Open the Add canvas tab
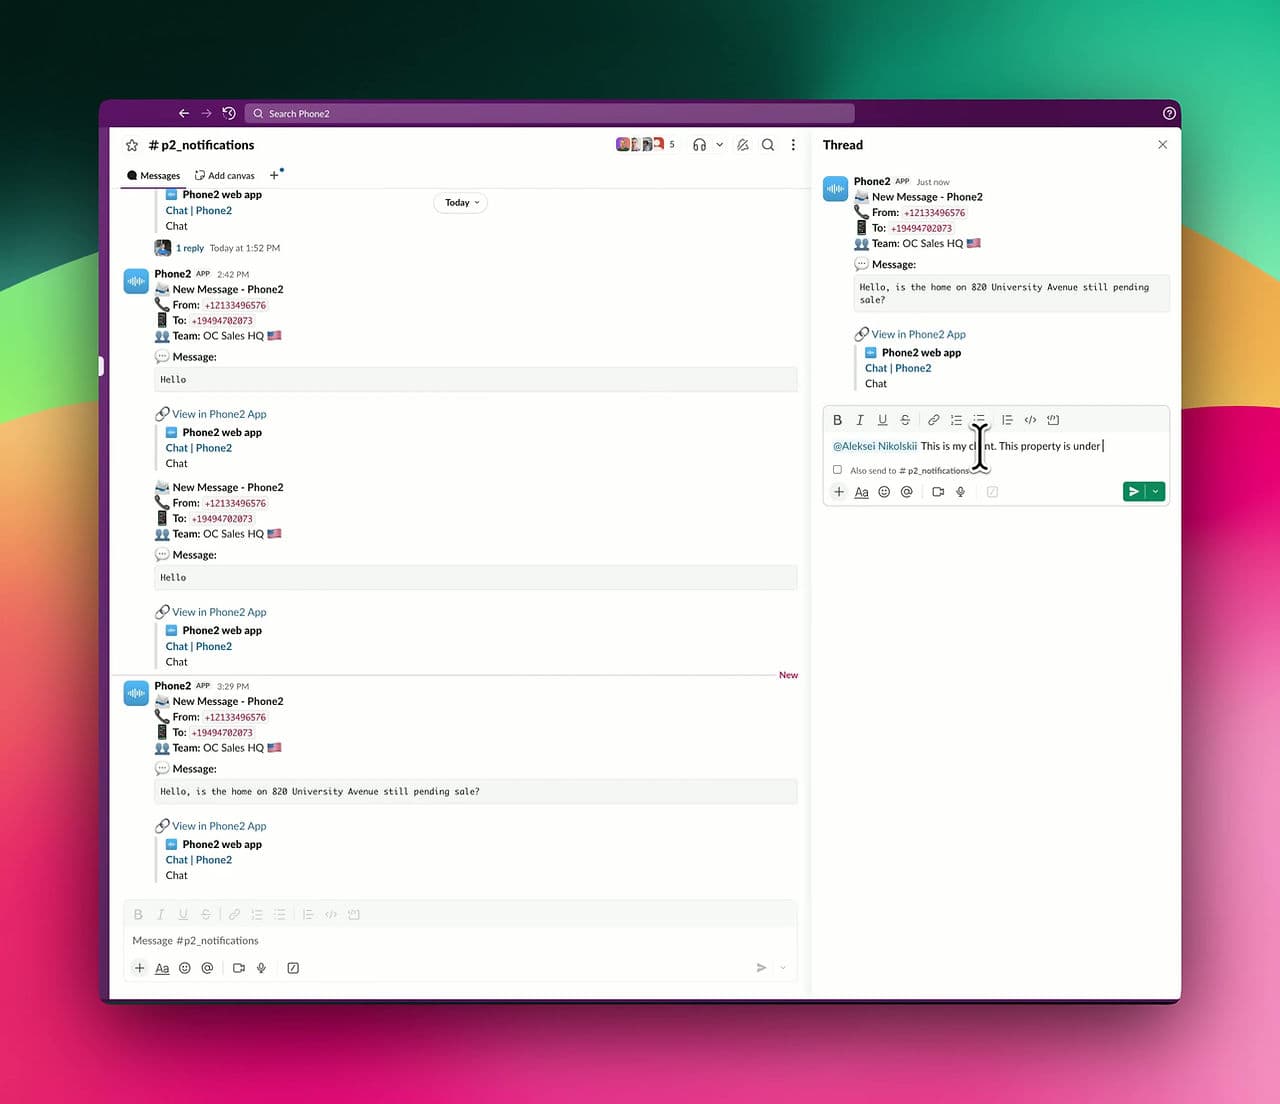 (224, 175)
